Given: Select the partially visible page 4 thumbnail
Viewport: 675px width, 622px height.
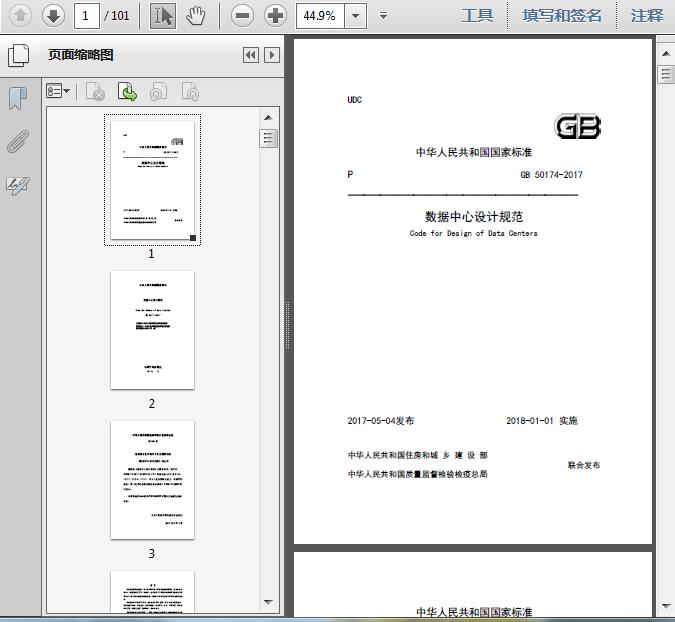Looking at the screenshot, I should tap(152, 592).
